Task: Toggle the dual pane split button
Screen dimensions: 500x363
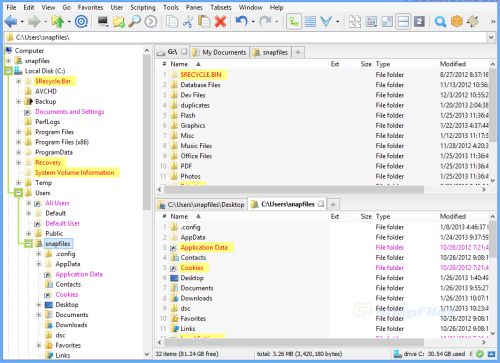Action: pyautogui.click(x=403, y=22)
